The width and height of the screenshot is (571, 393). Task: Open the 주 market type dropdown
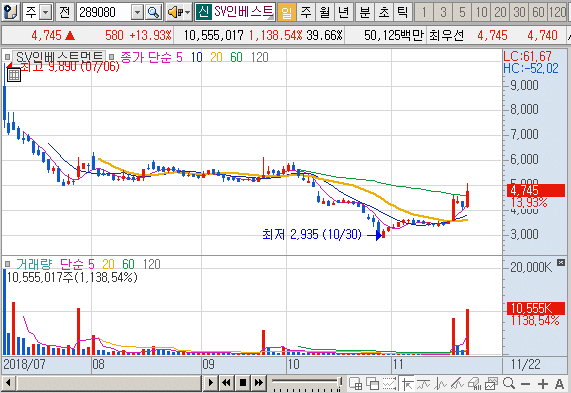[46, 12]
